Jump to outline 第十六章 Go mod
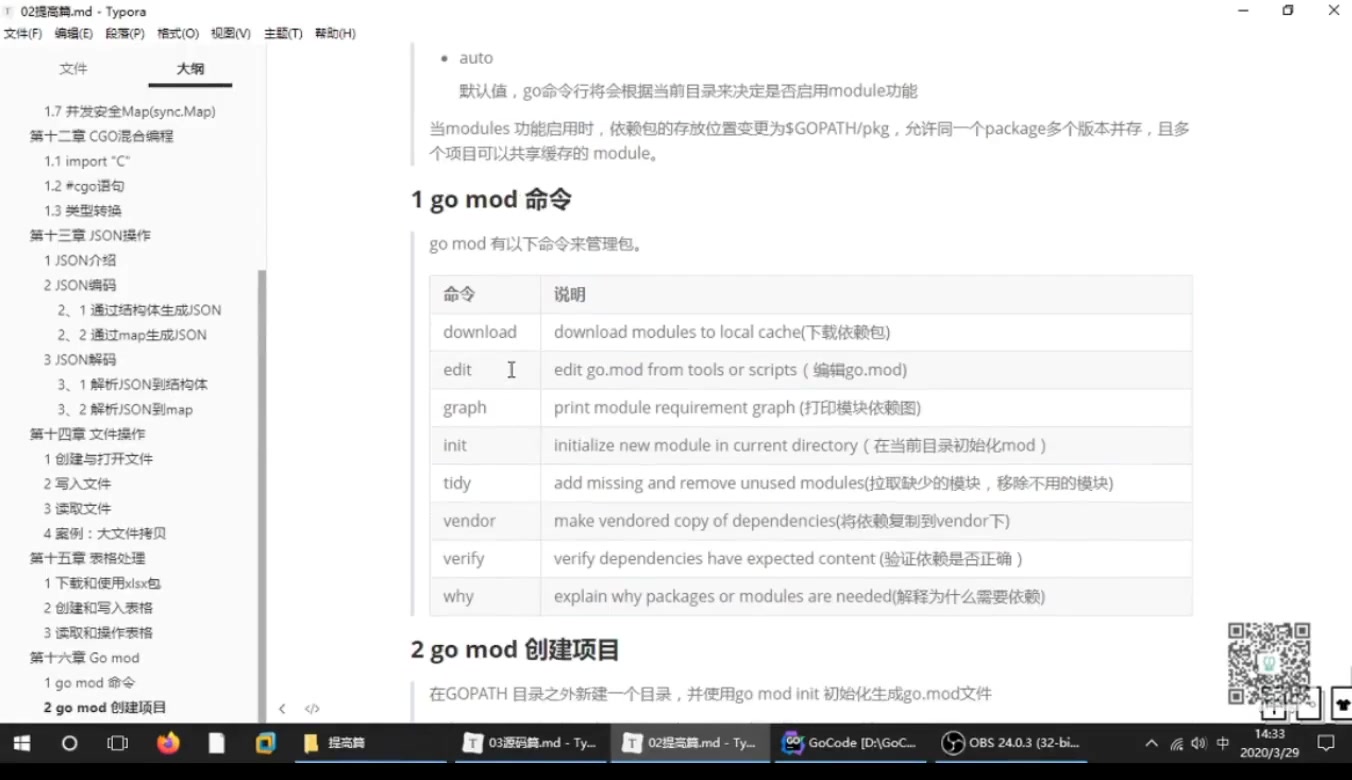 pyautogui.click(x=84, y=657)
